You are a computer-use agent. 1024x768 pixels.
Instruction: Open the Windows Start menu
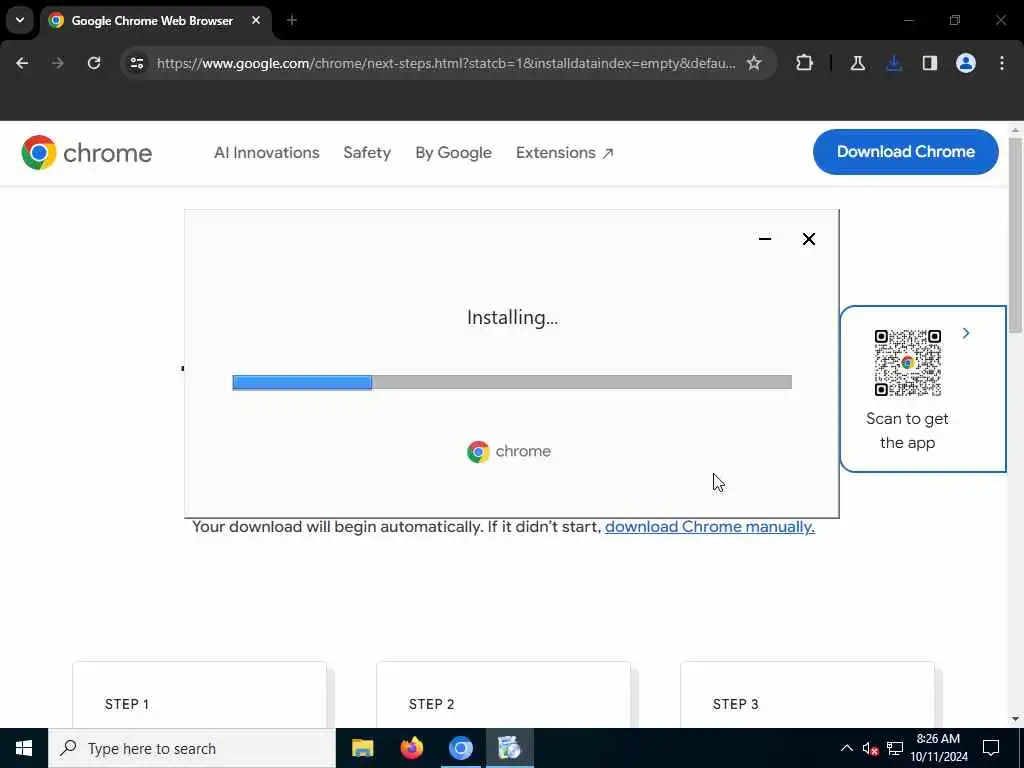point(24,748)
